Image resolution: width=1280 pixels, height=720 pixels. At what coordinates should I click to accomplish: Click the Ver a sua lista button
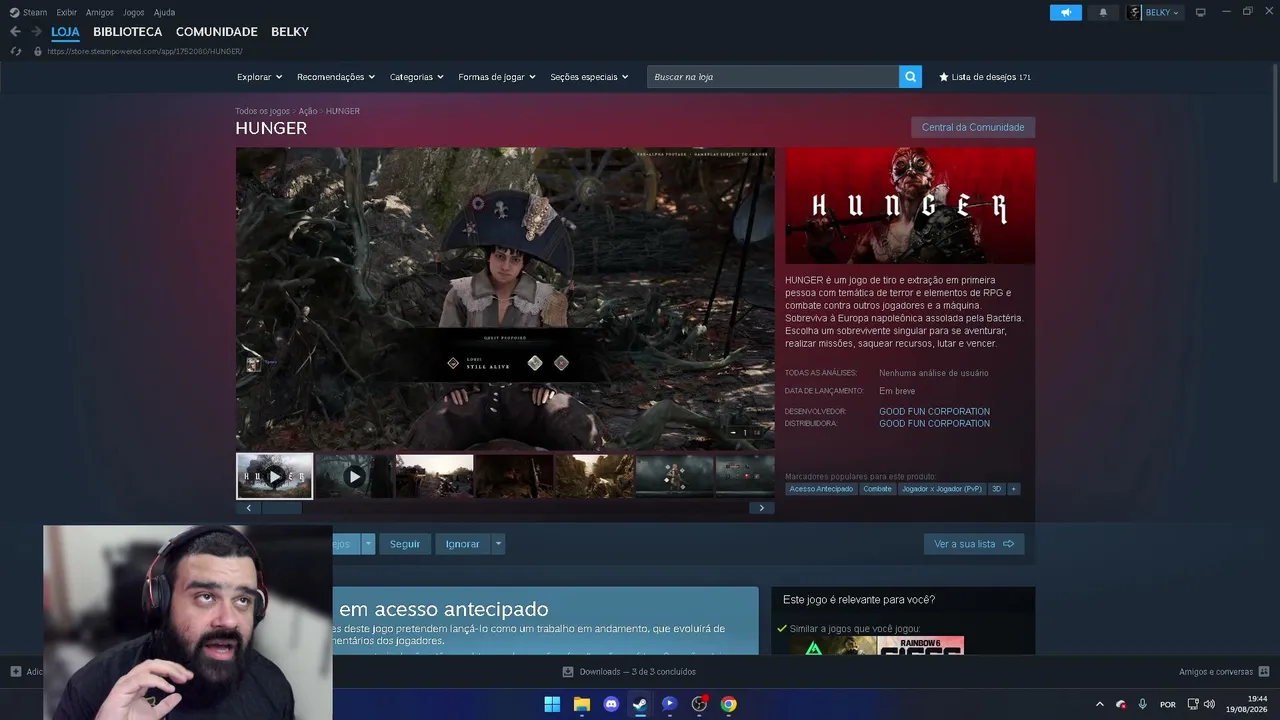click(974, 544)
